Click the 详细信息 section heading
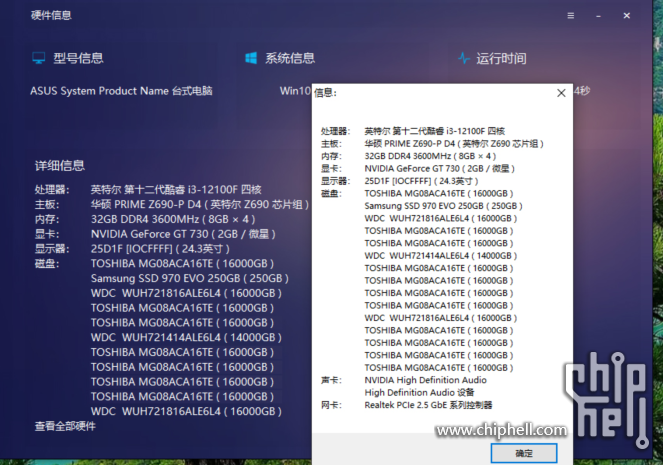Viewport: 663px width, 465px height. point(60,165)
